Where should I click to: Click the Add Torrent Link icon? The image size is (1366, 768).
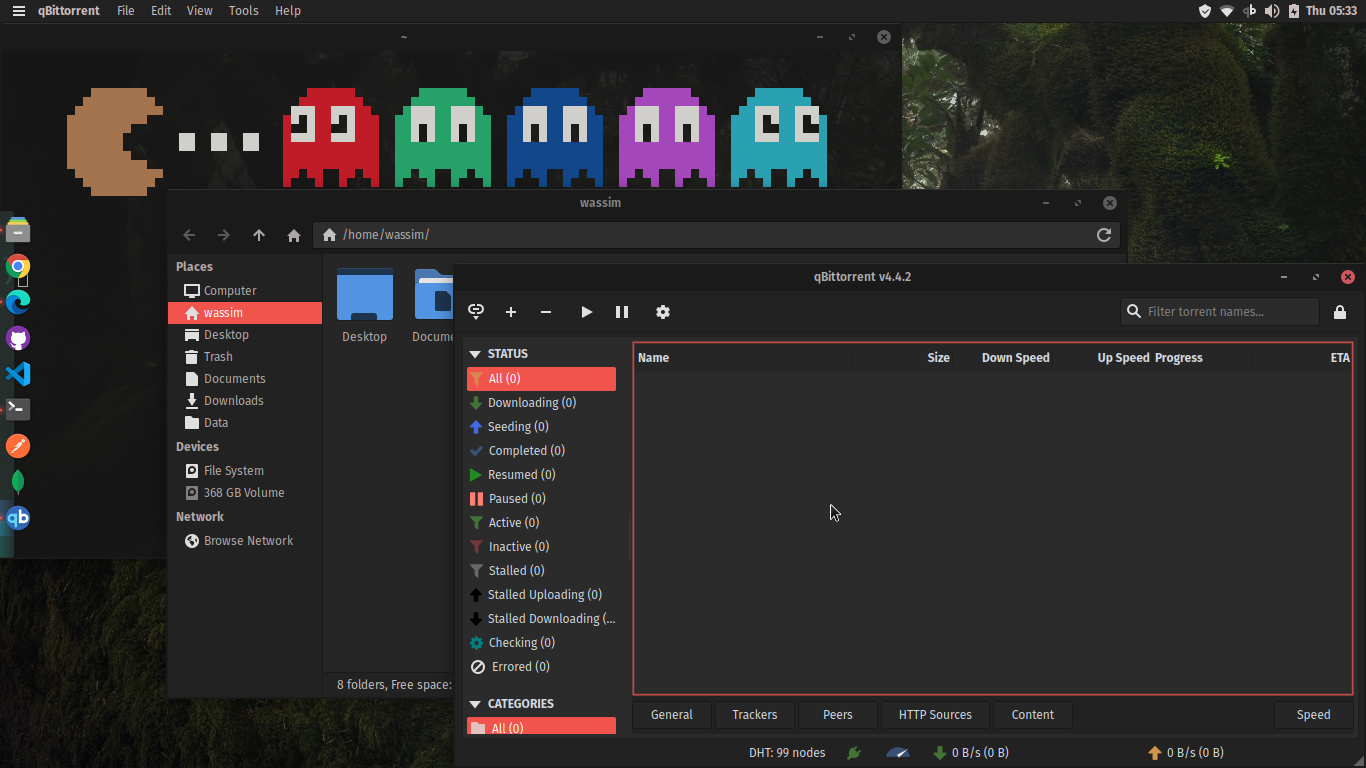click(476, 312)
